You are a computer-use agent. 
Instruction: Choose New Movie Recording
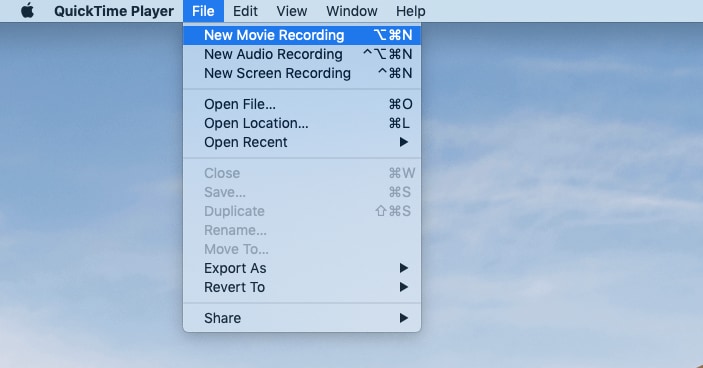tap(302, 35)
